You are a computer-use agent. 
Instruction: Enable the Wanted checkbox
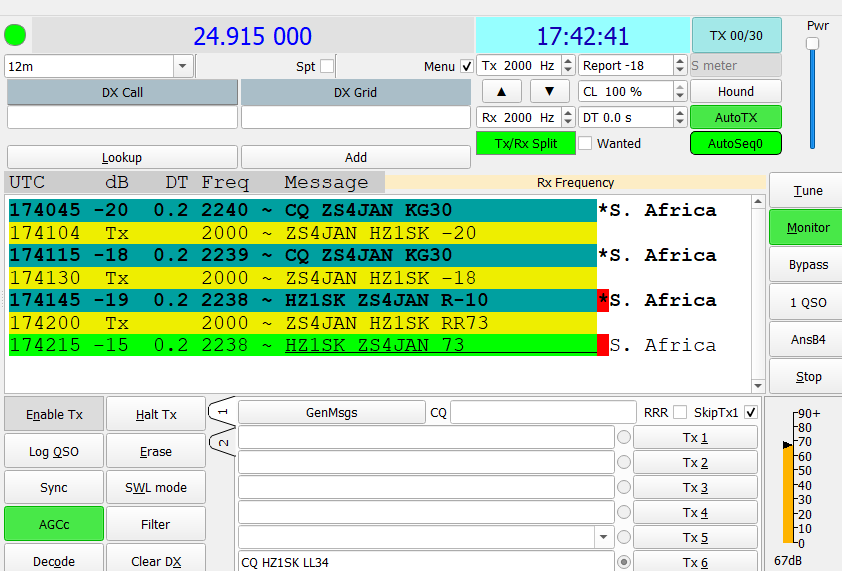pos(585,143)
